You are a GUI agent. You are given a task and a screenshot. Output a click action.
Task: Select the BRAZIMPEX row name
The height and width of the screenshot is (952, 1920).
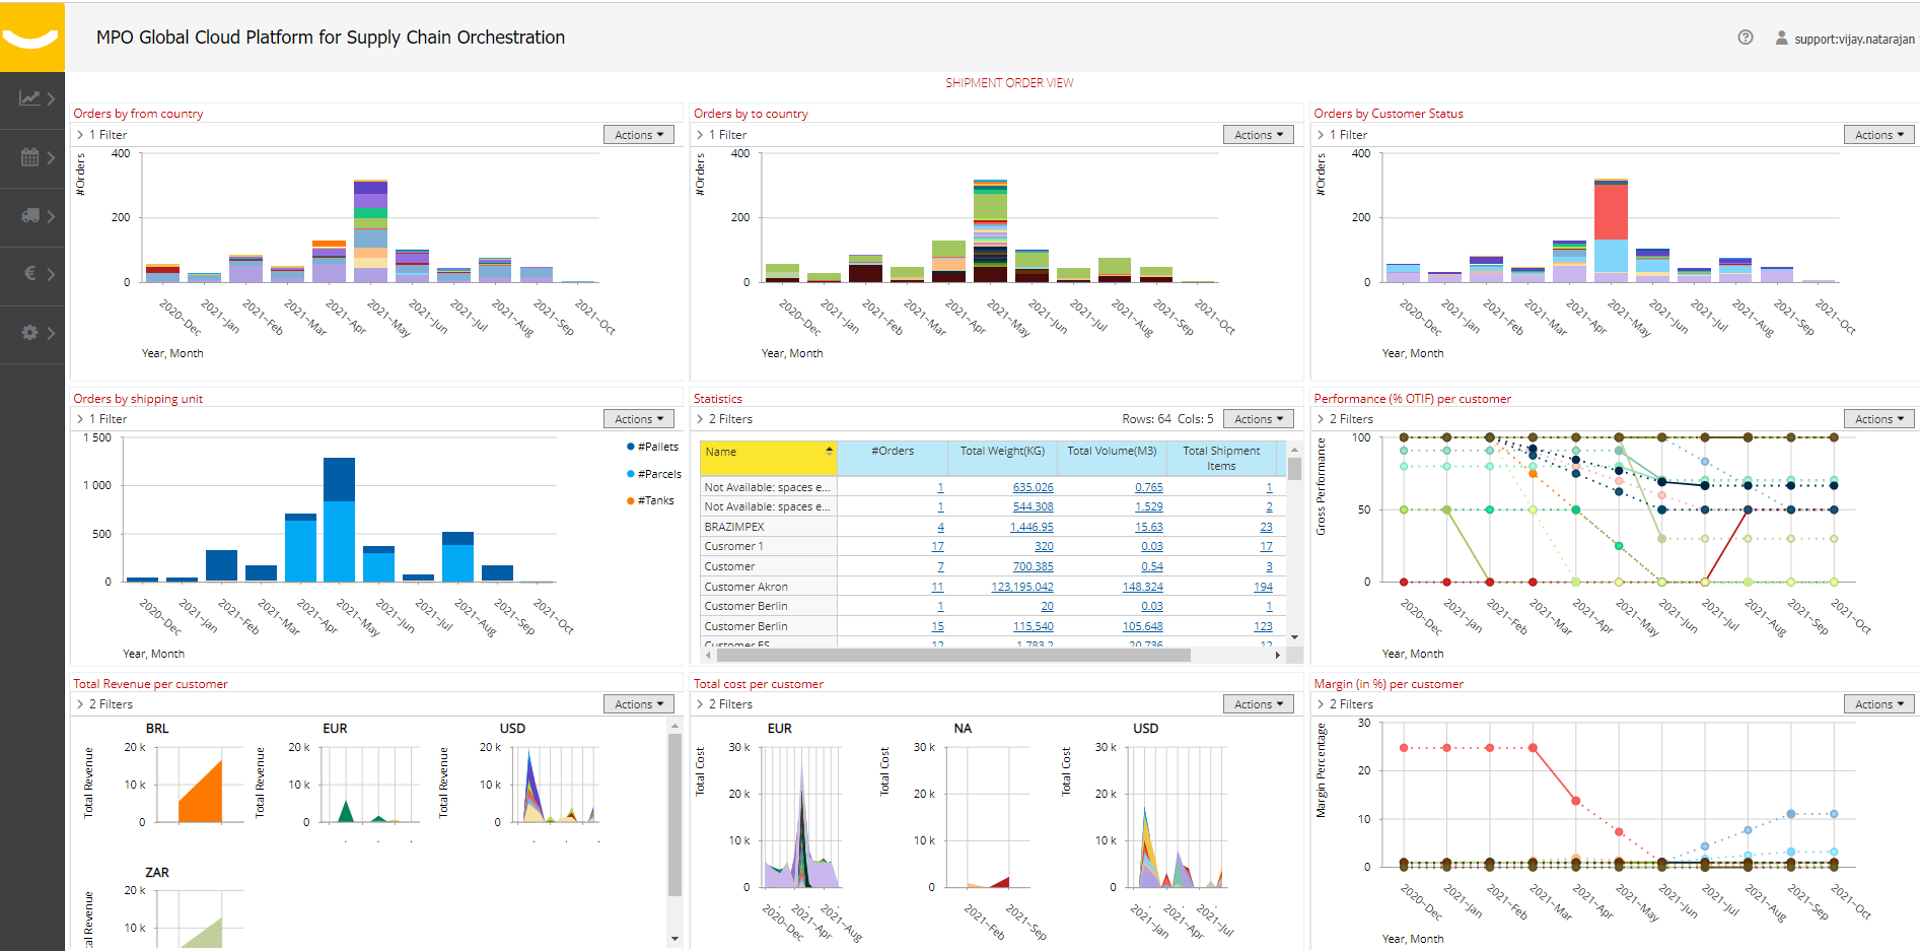coord(734,527)
